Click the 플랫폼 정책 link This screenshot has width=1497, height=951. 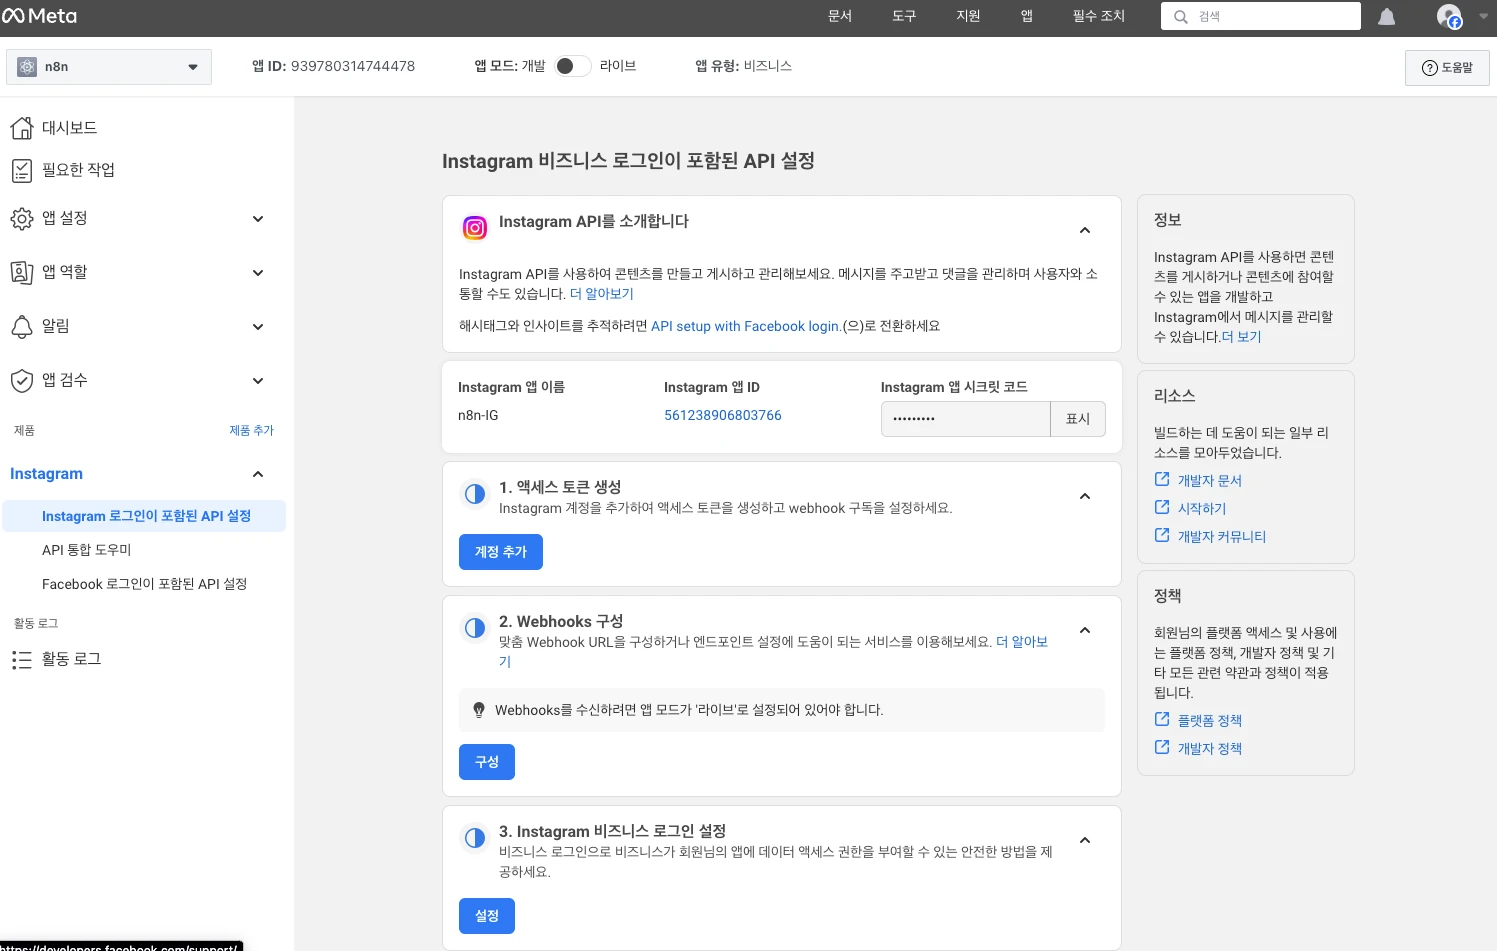1210,721
